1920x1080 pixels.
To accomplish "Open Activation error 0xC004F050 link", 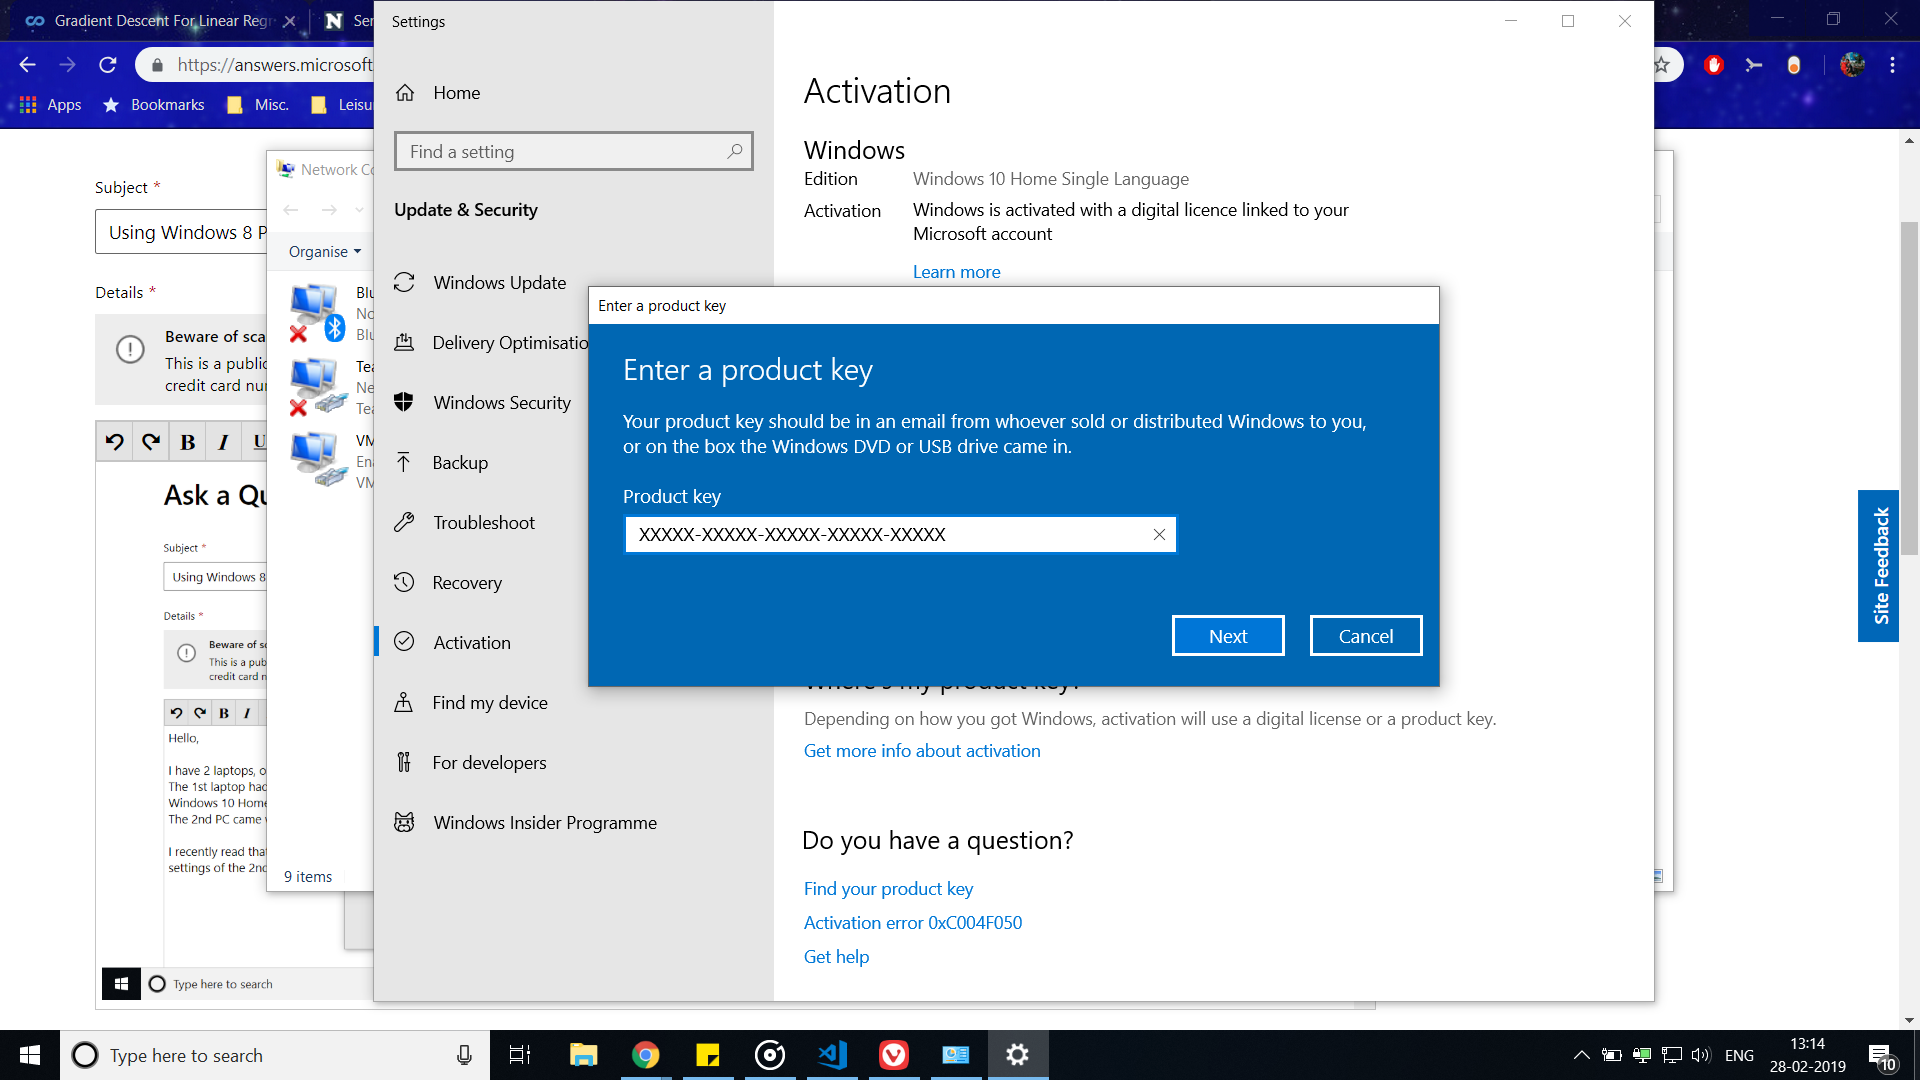I will point(913,923).
